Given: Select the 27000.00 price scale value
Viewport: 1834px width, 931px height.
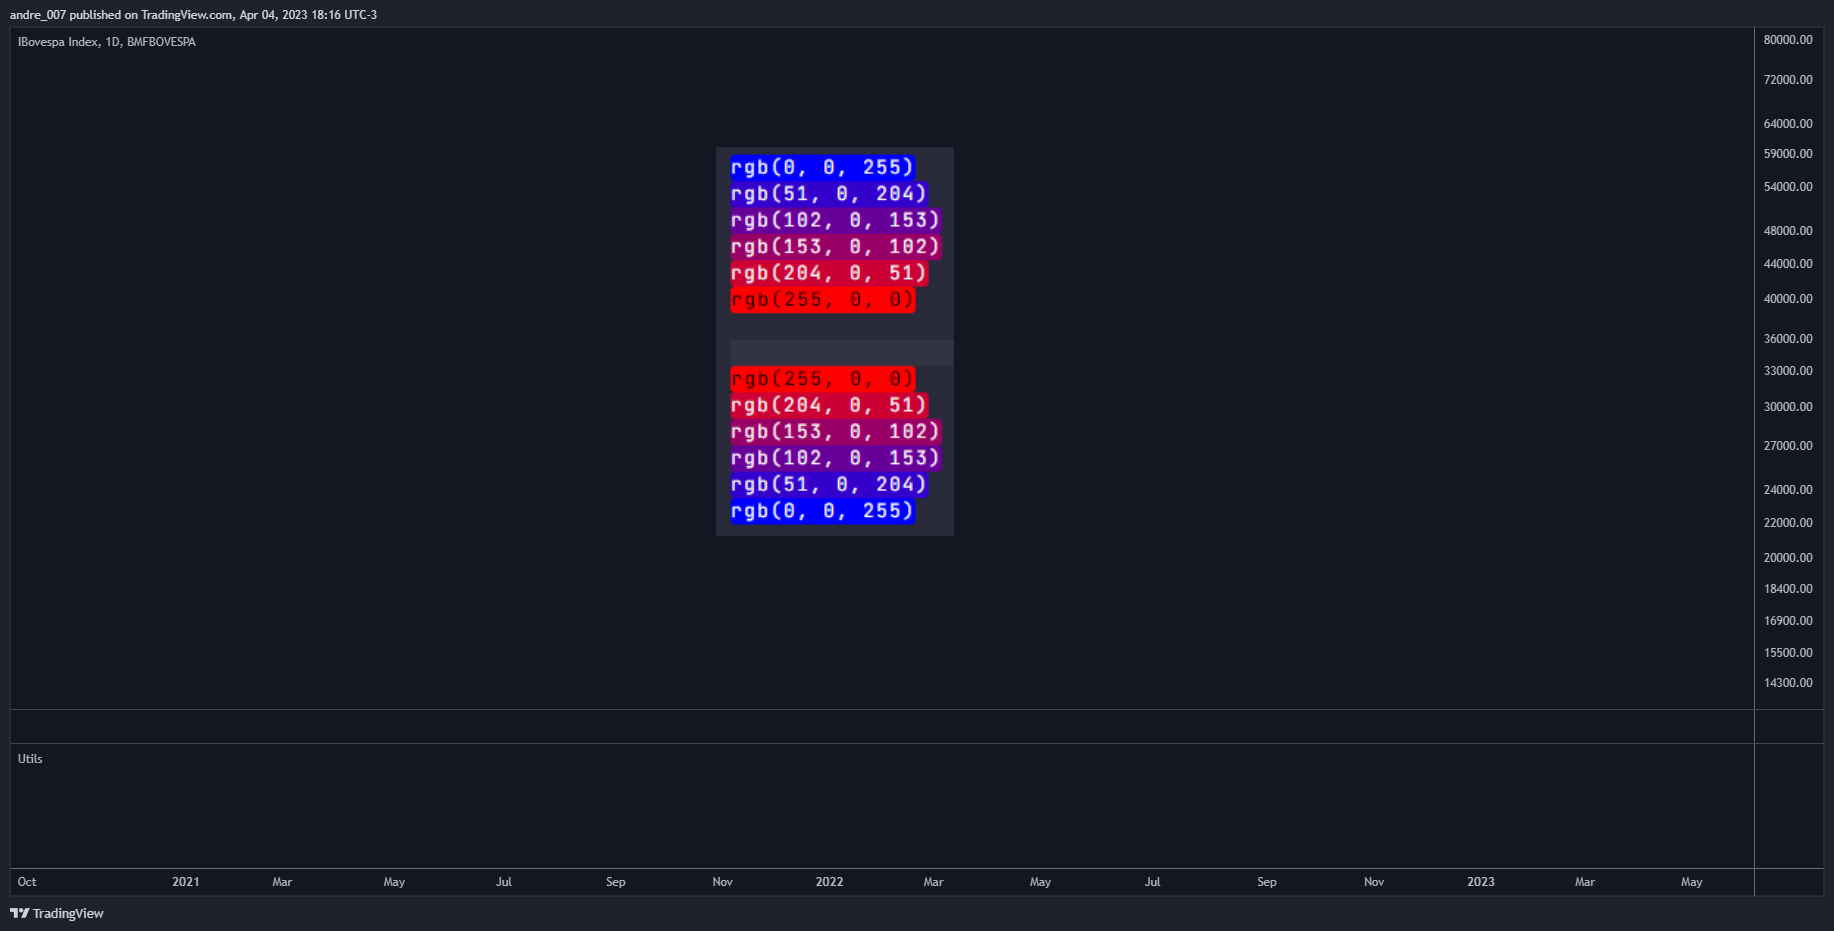Looking at the screenshot, I should point(1788,446).
